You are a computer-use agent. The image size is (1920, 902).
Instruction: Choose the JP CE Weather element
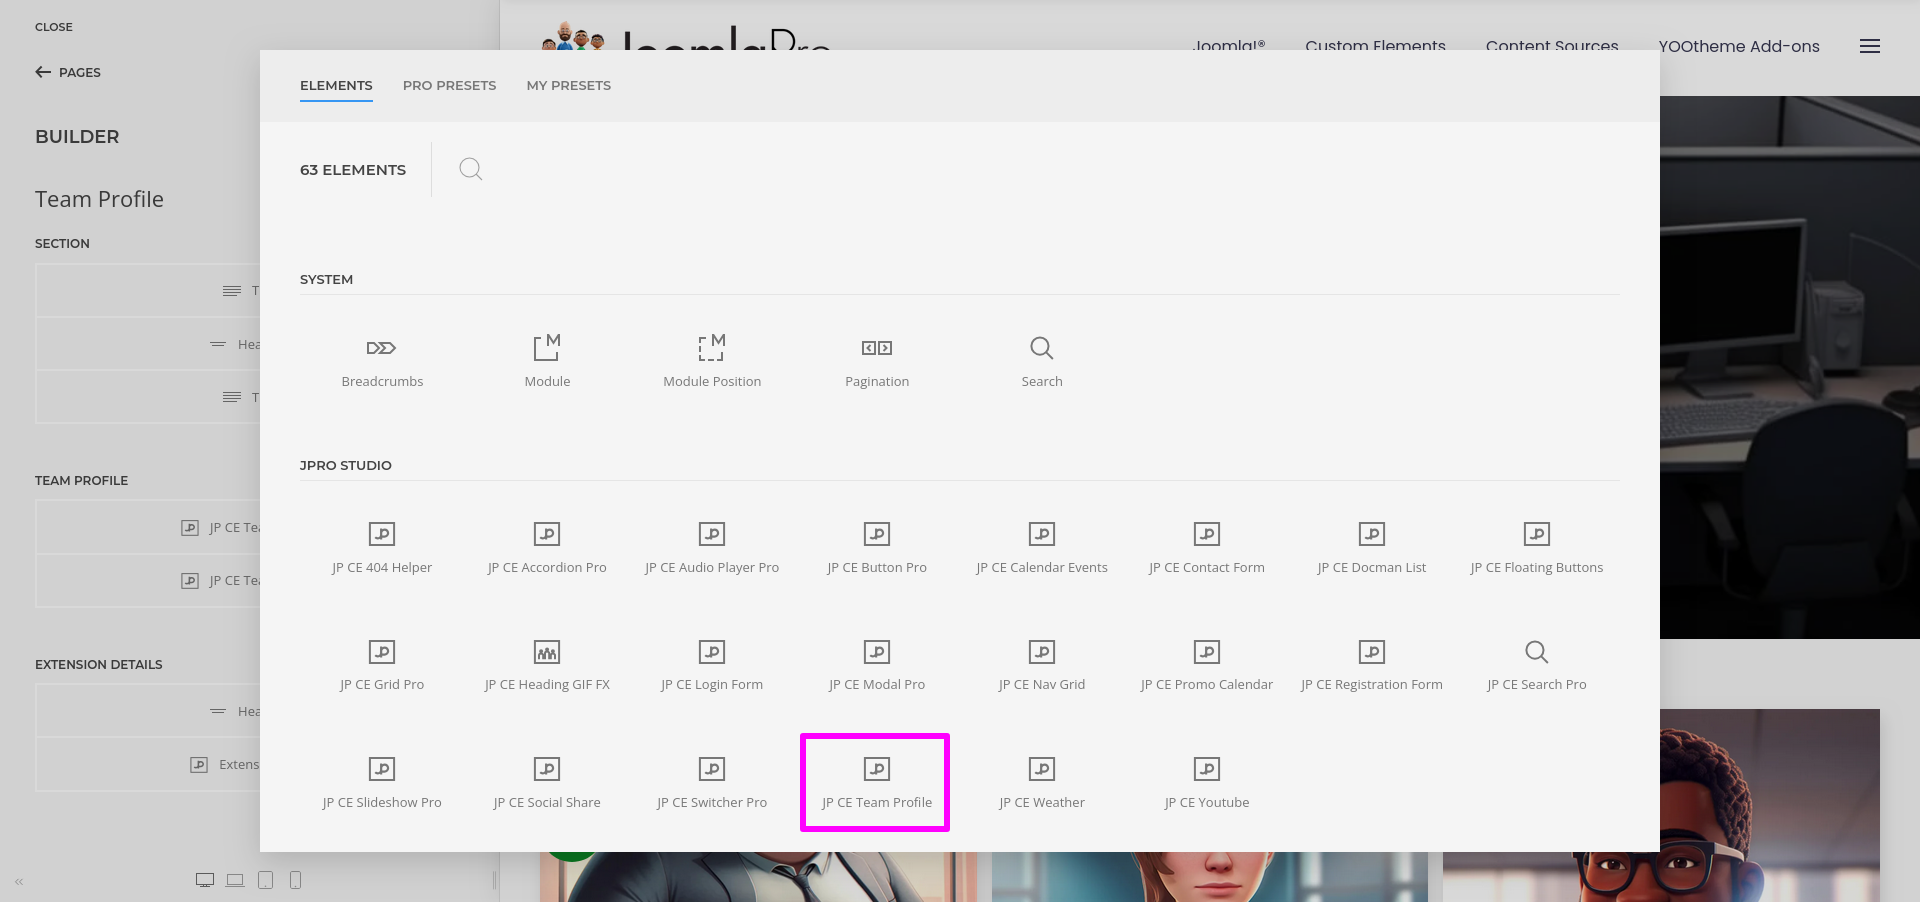pyautogui.click(x=1041, y=783)
